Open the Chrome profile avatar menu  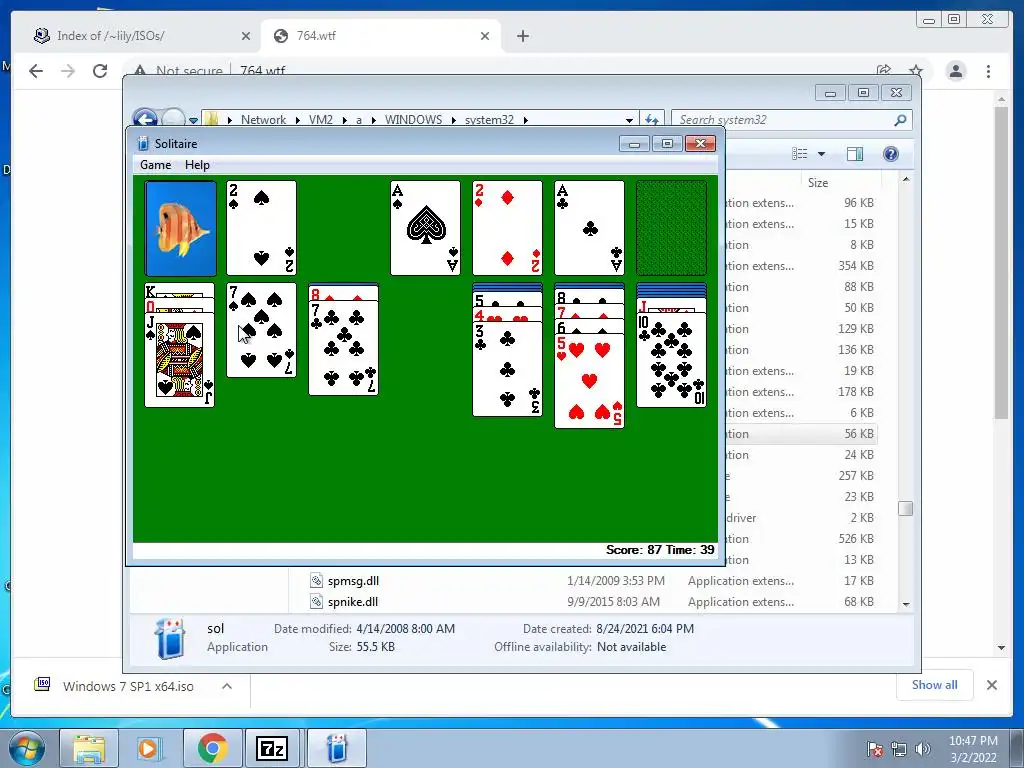[x=956, y=71]
